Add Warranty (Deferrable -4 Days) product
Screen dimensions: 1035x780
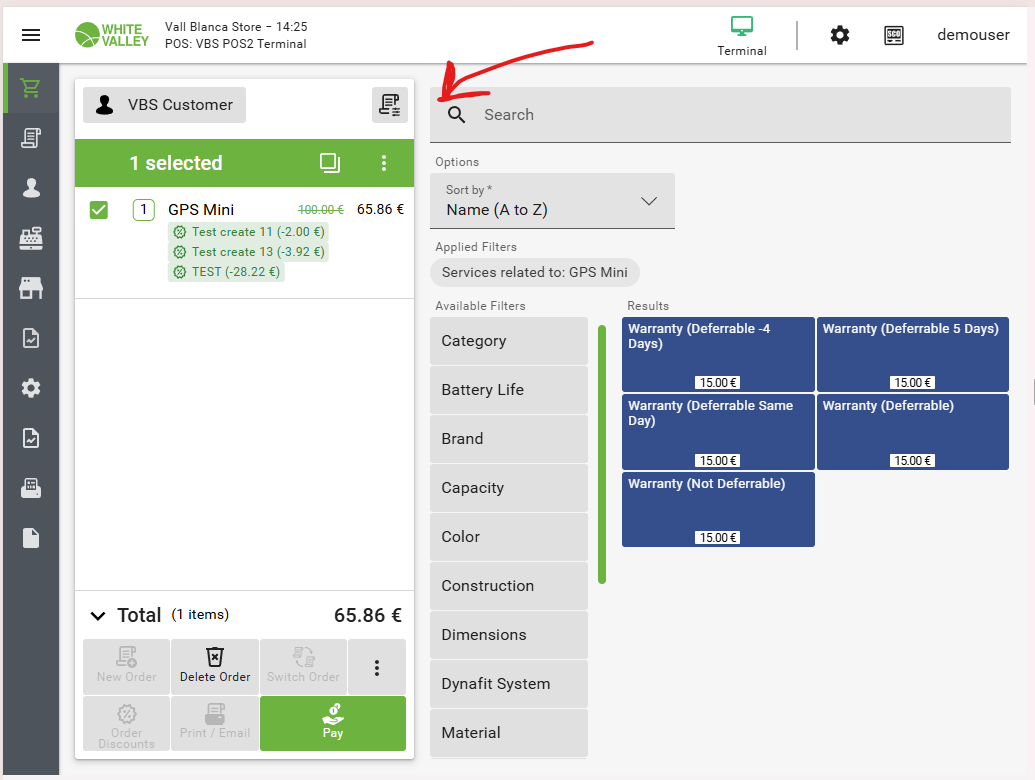tap(718, 354)
